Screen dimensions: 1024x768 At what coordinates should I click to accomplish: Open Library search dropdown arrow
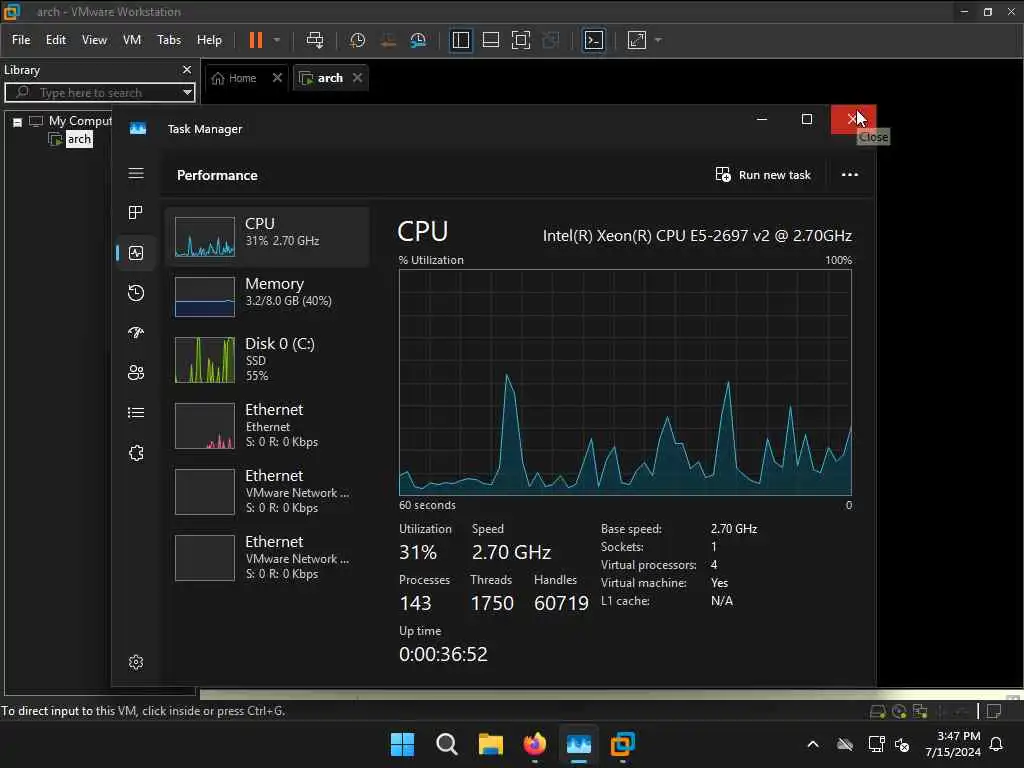(187, 93)
